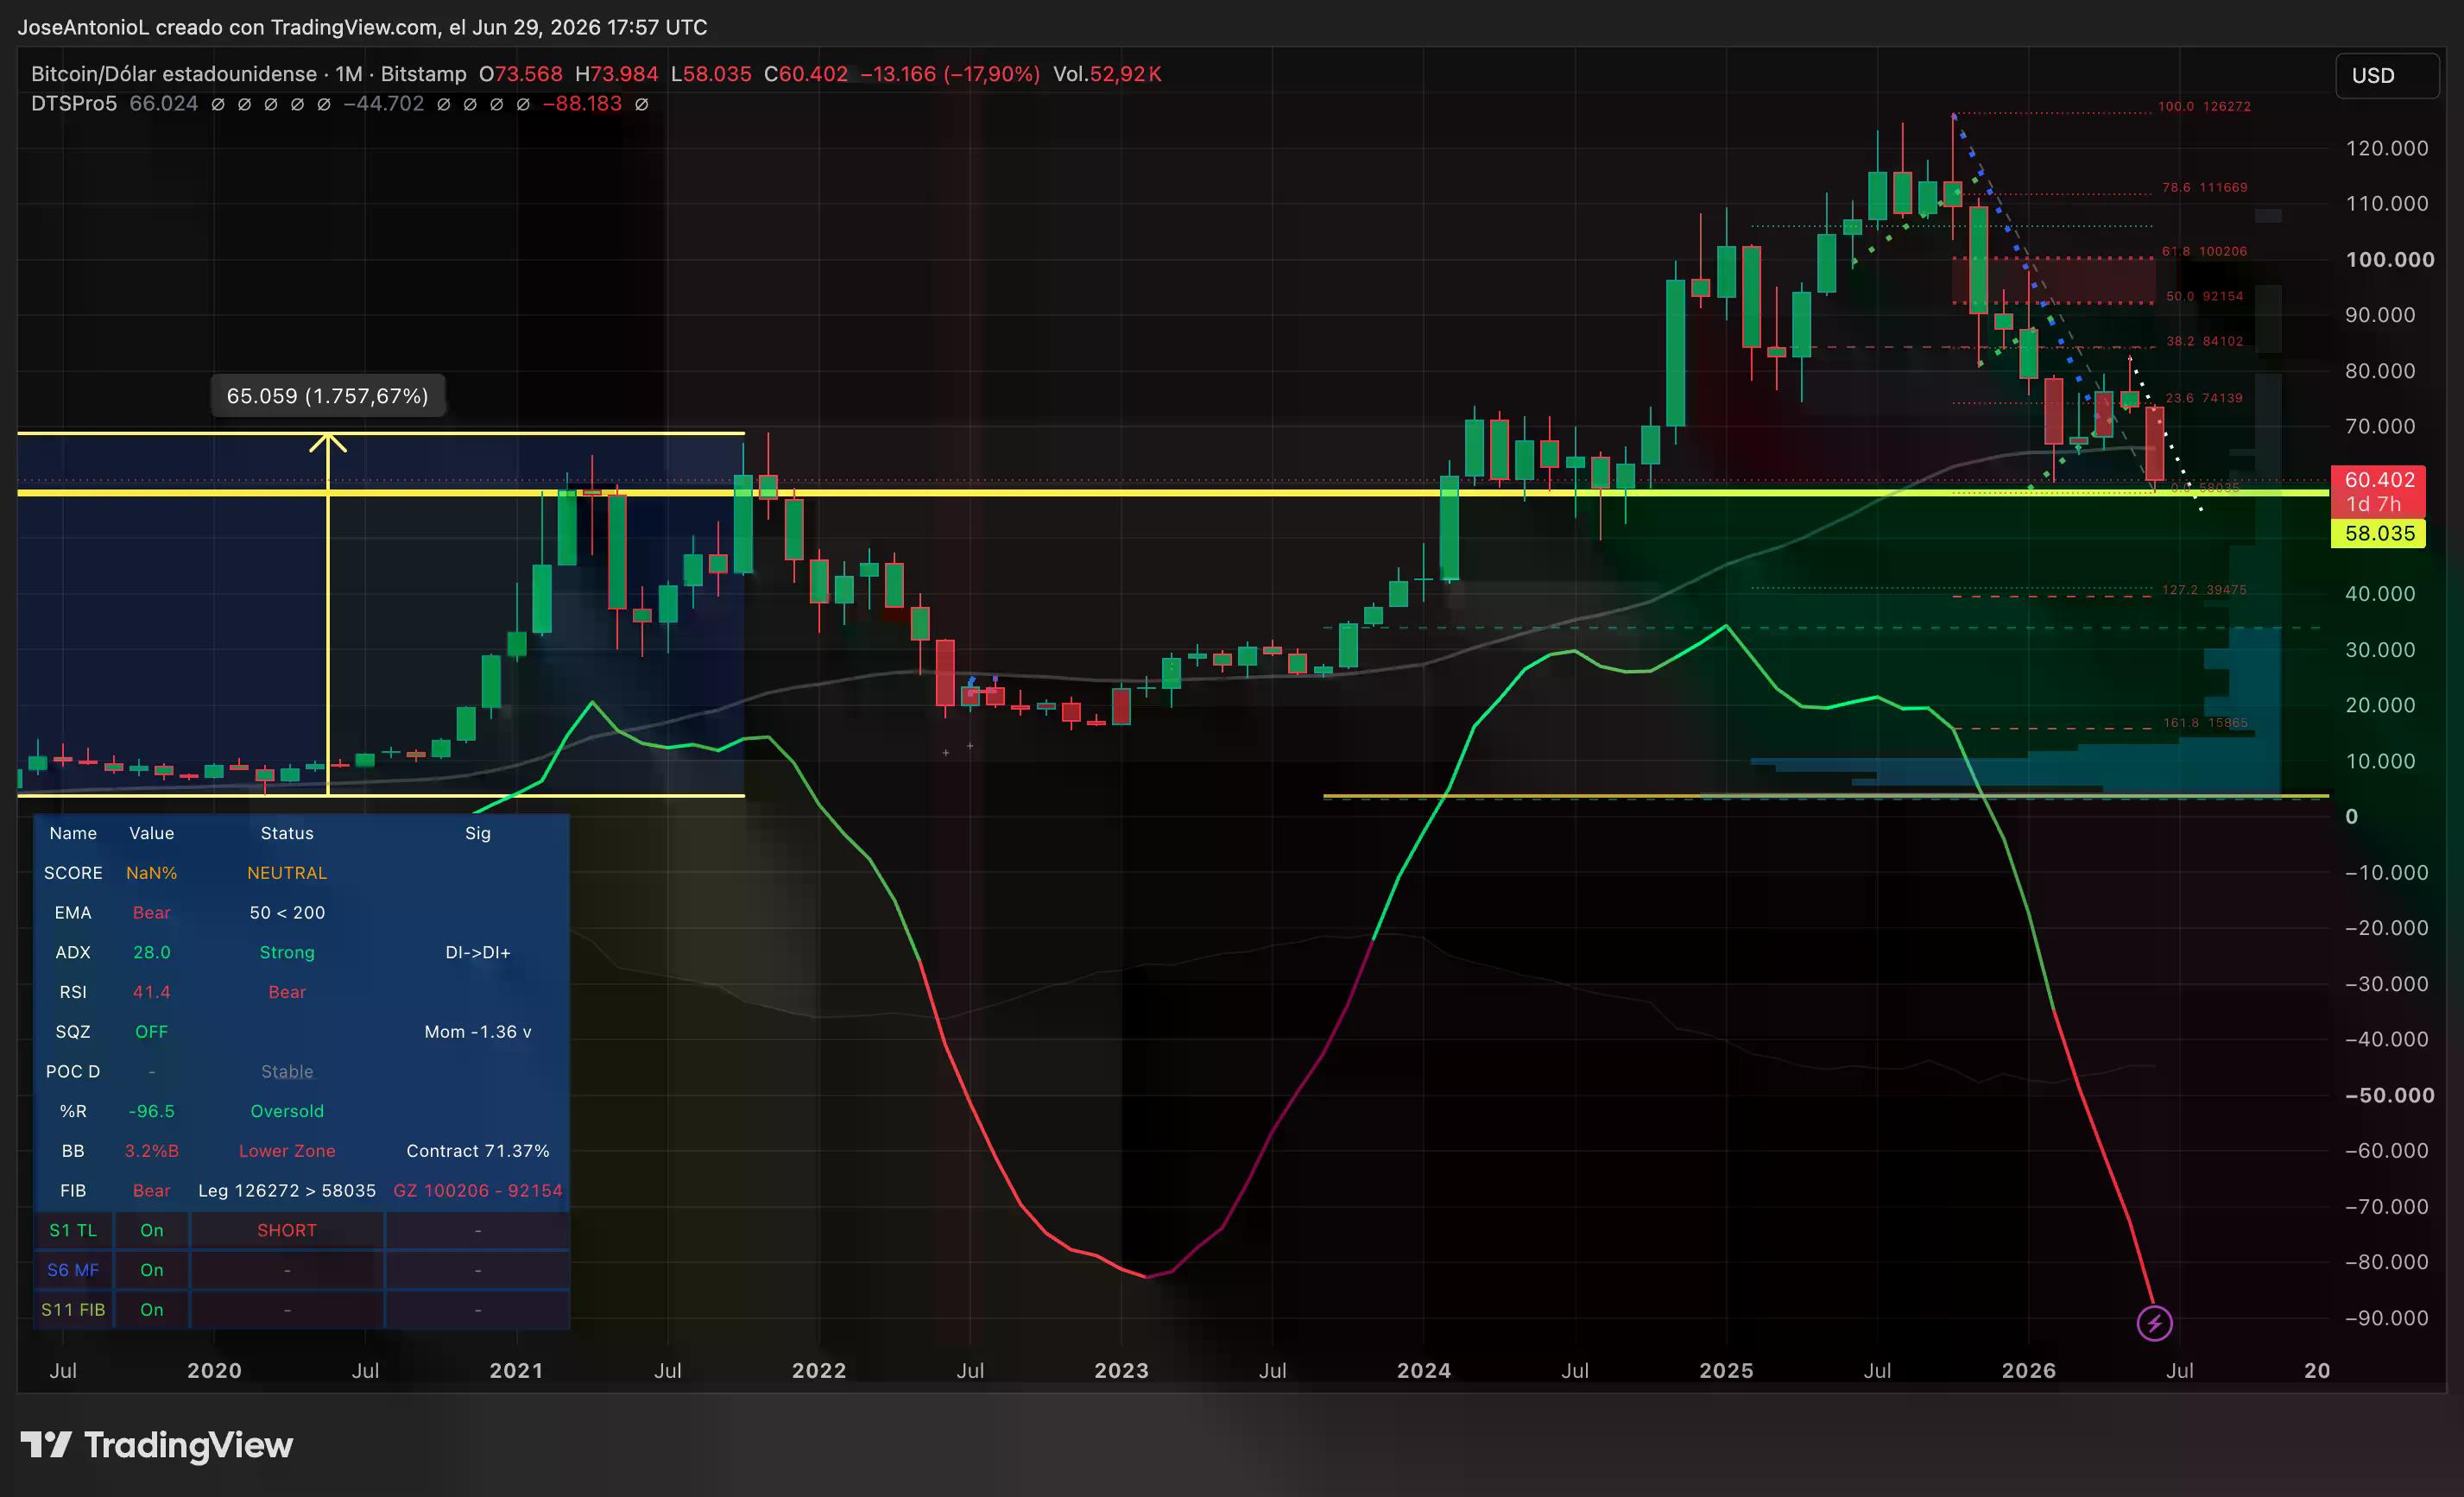The width and height of the screenshot is (2464, 1497).
Task: Click the Fibonacci label 23.6 74139
Action: tap(2204, 398)
